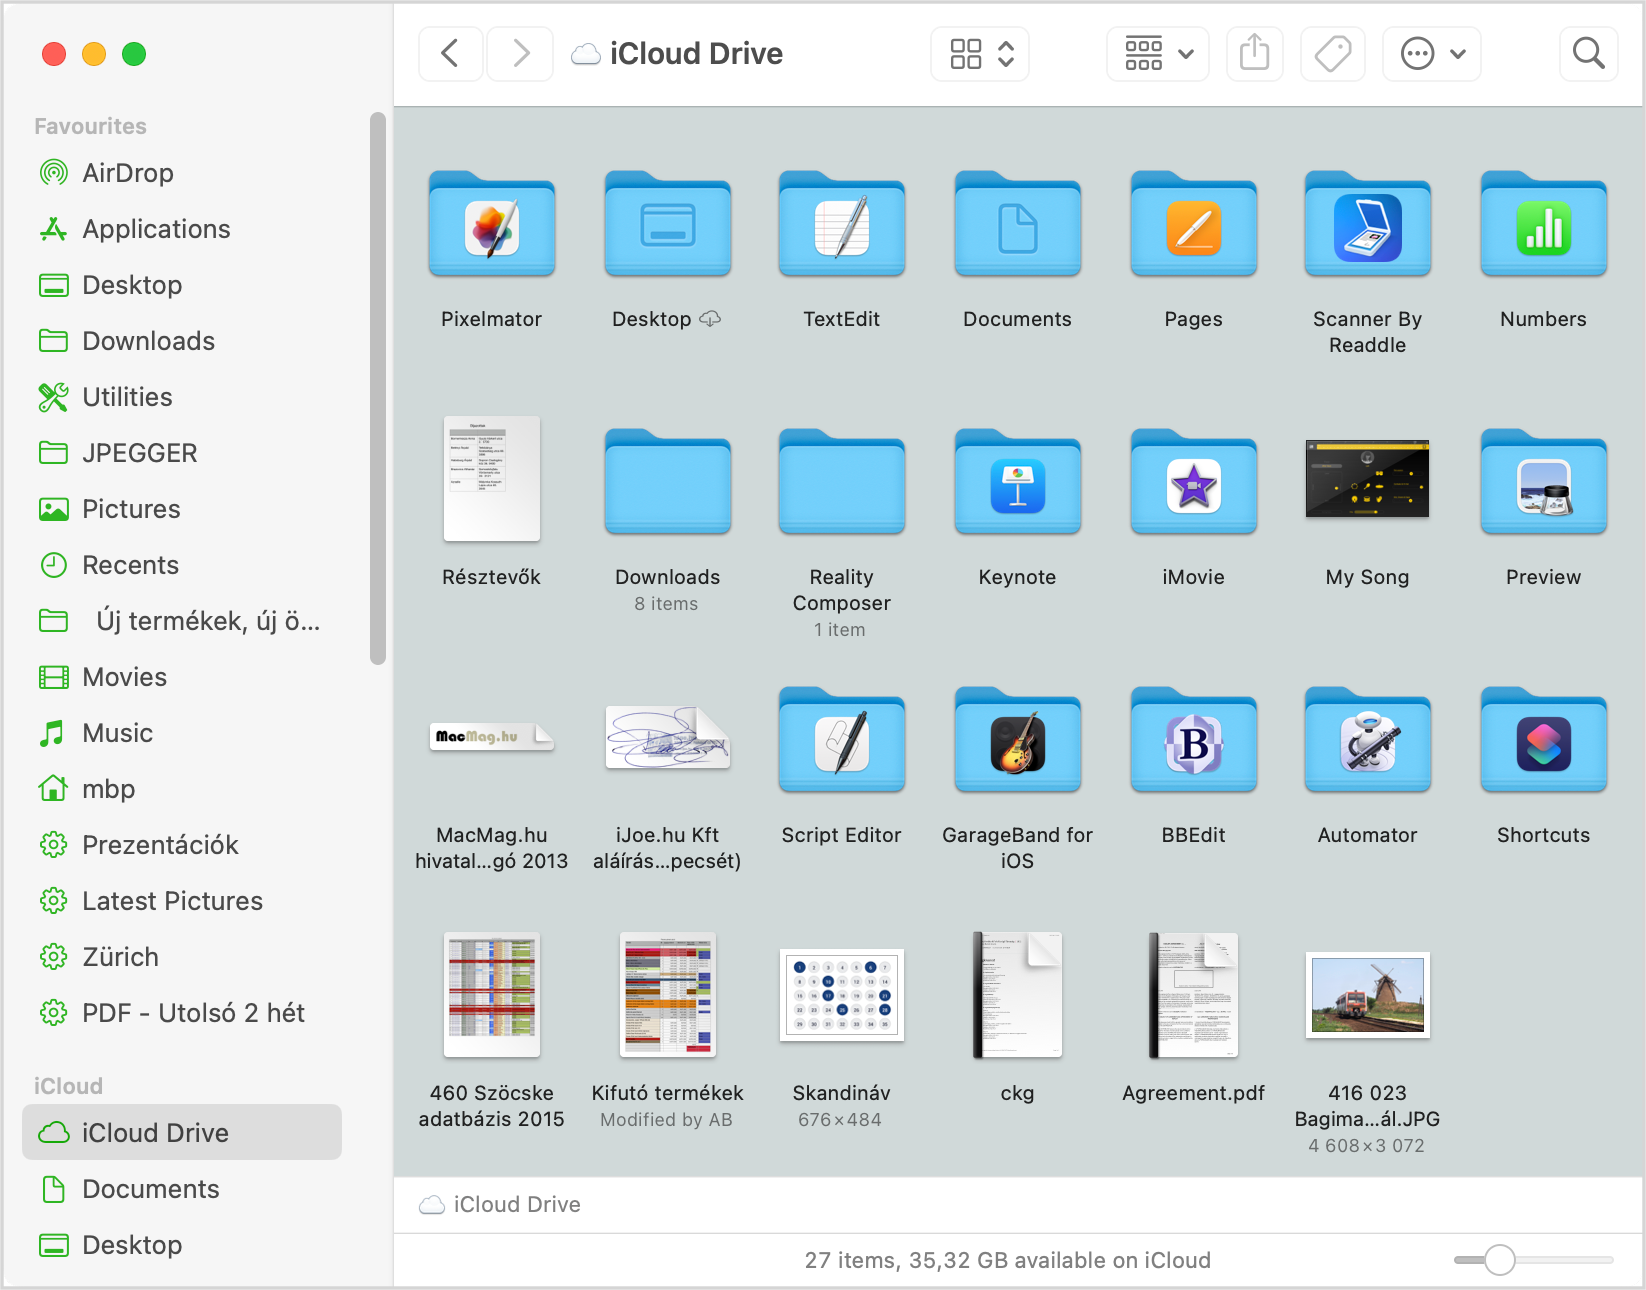Open the Pixelmator folder
The height and width of the screenshot is (1290, 1646).
(491, 224)
